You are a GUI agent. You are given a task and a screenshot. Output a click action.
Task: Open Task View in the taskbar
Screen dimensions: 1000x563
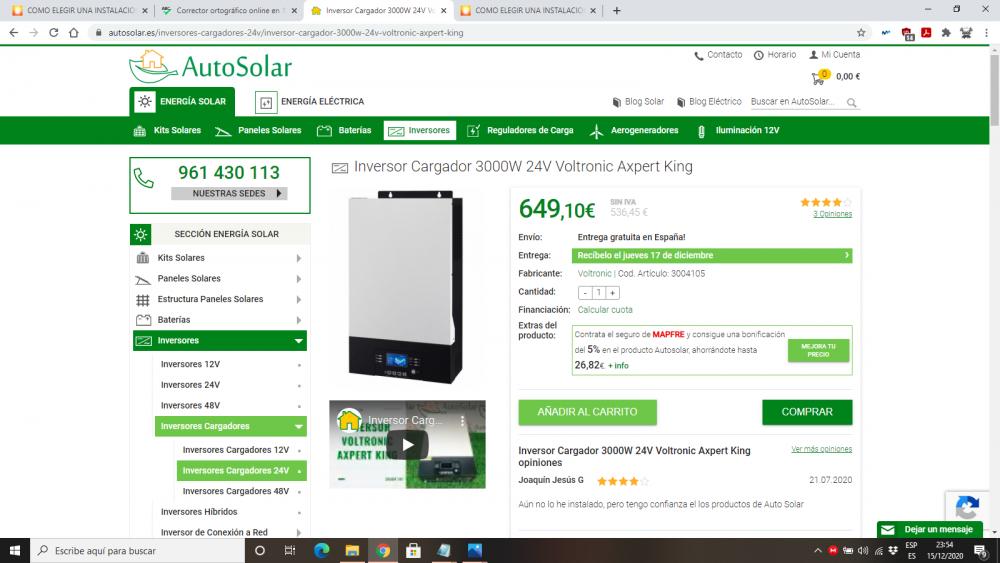(290, 550)
